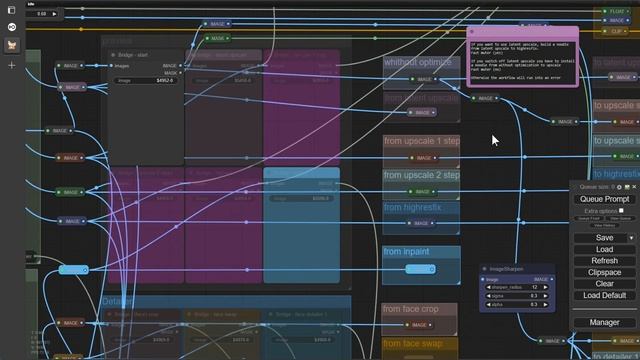This screenshot has height=360, width=640.
Task: Click the Clear button
Action: click(x=604, y=284)
